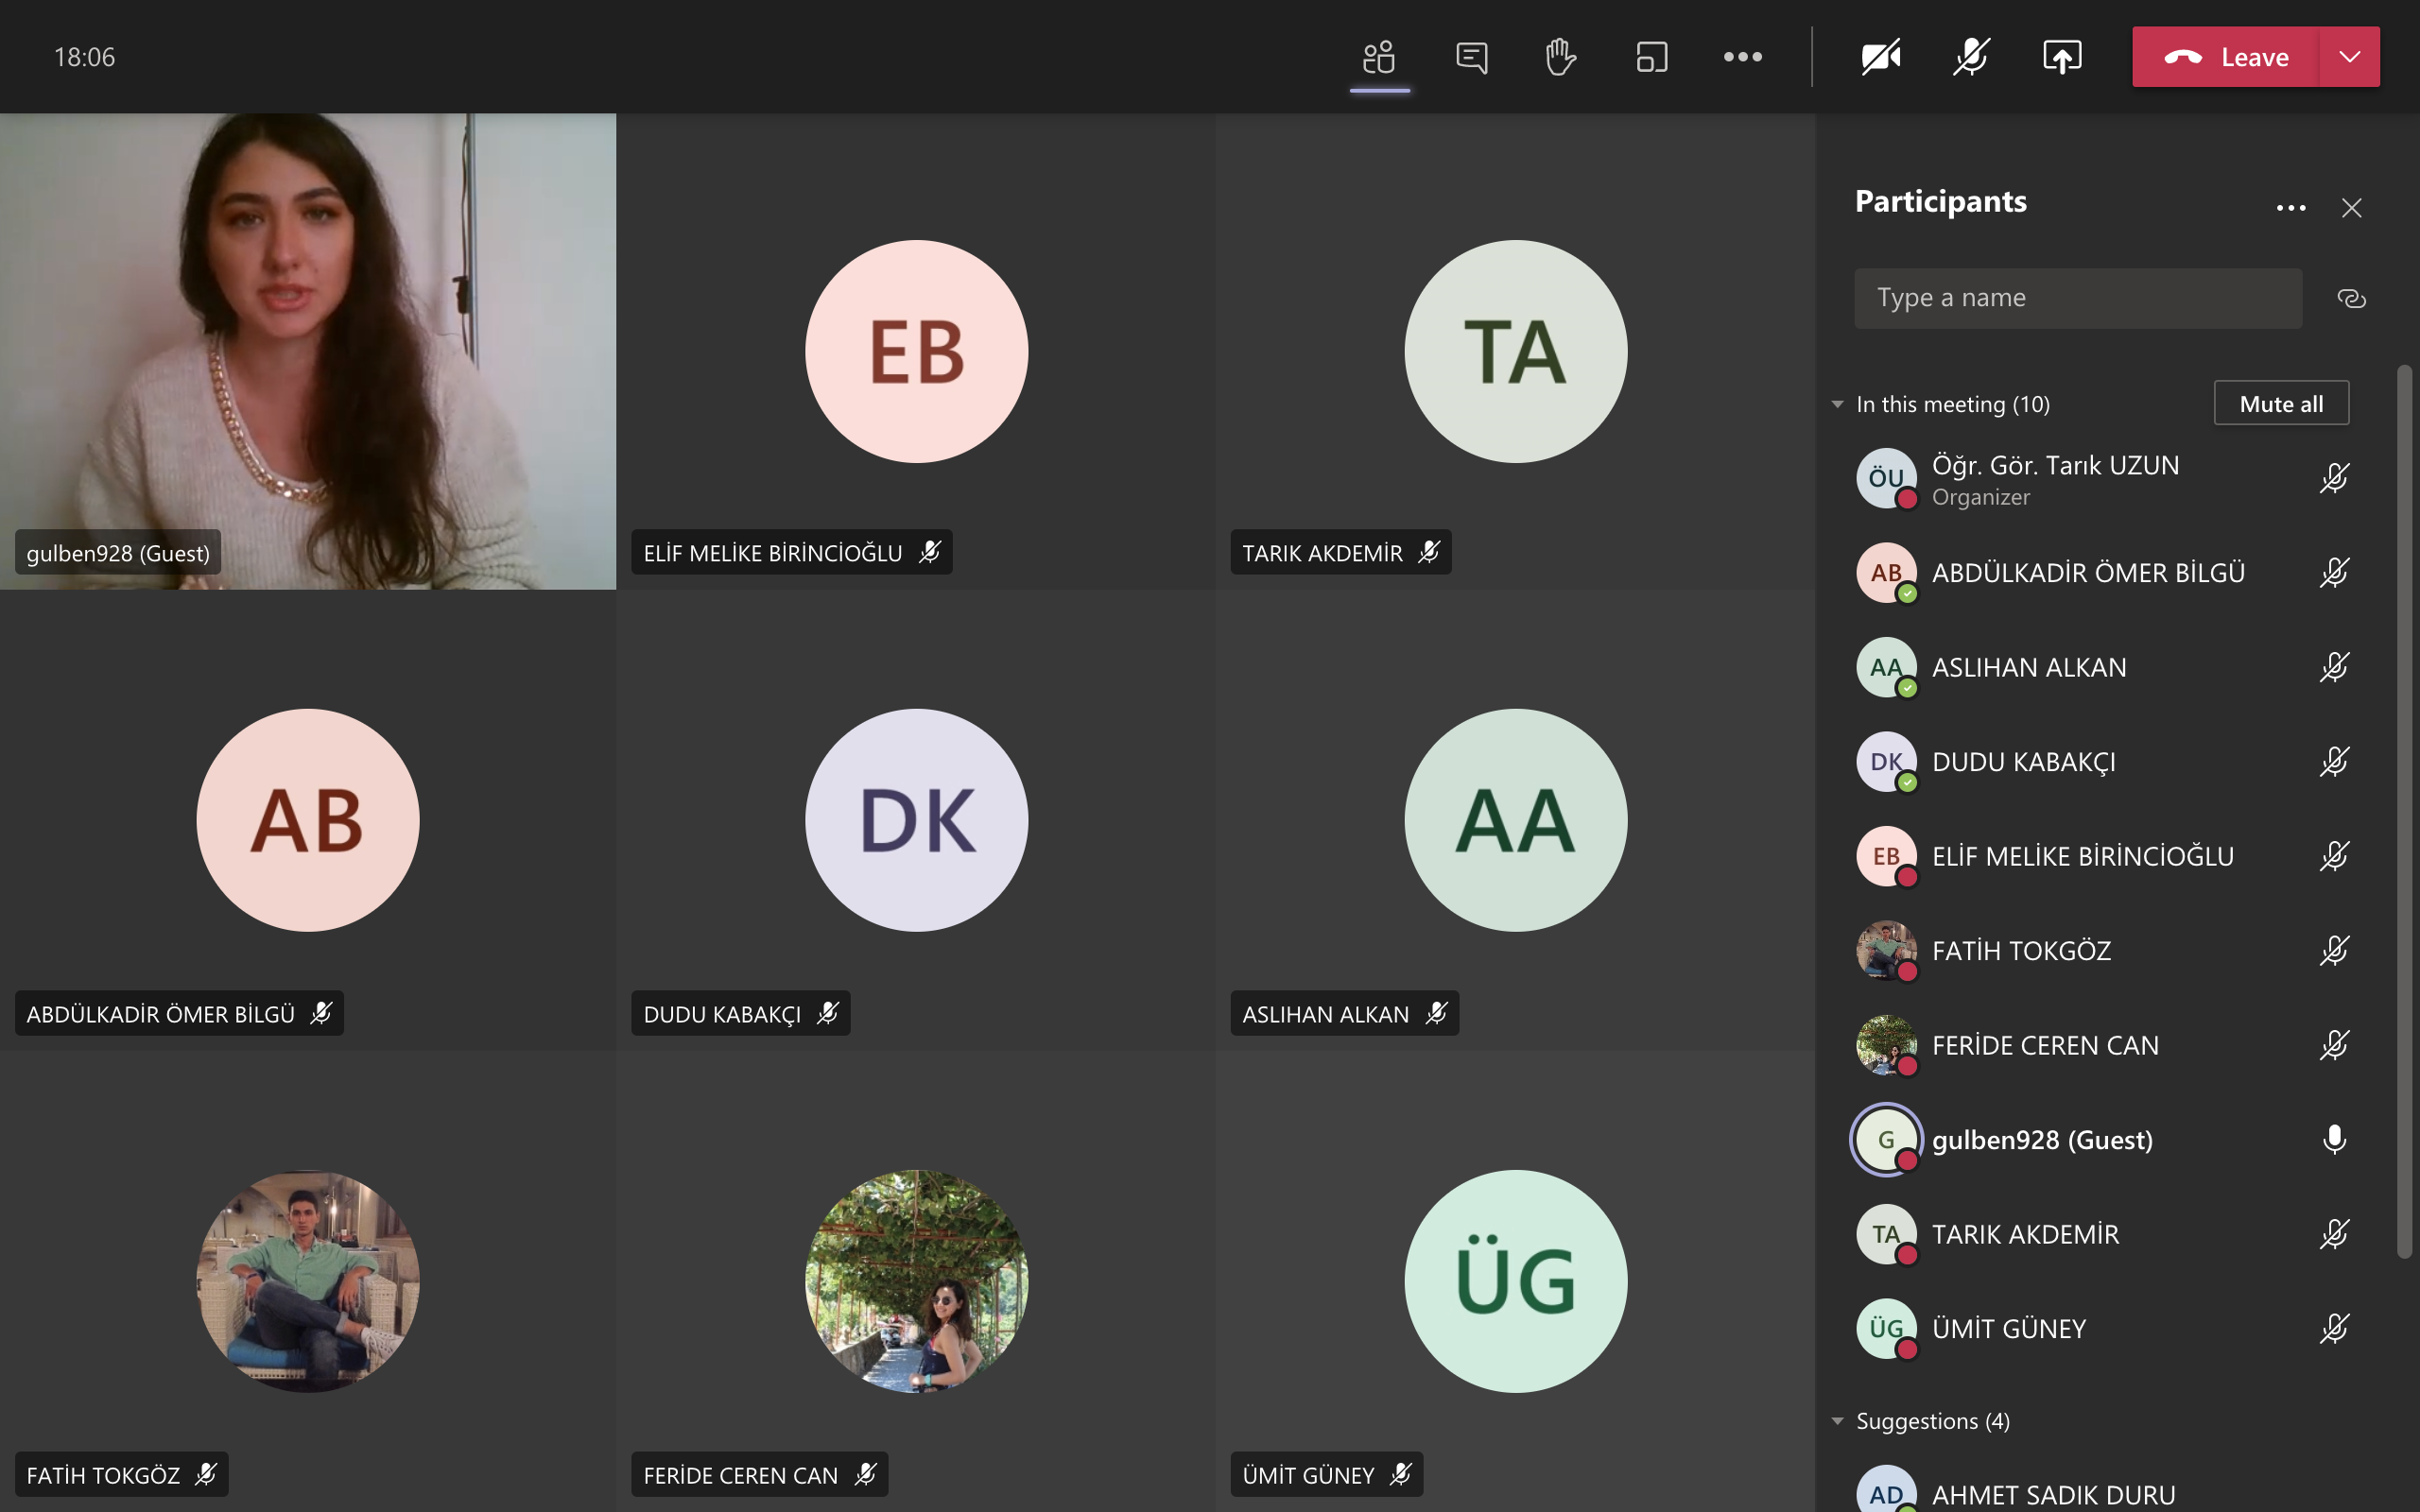Click gulben928 (Guest) microphone icon in list
This screenshot has height=1512, width=2420.
pos(2334,1139)
